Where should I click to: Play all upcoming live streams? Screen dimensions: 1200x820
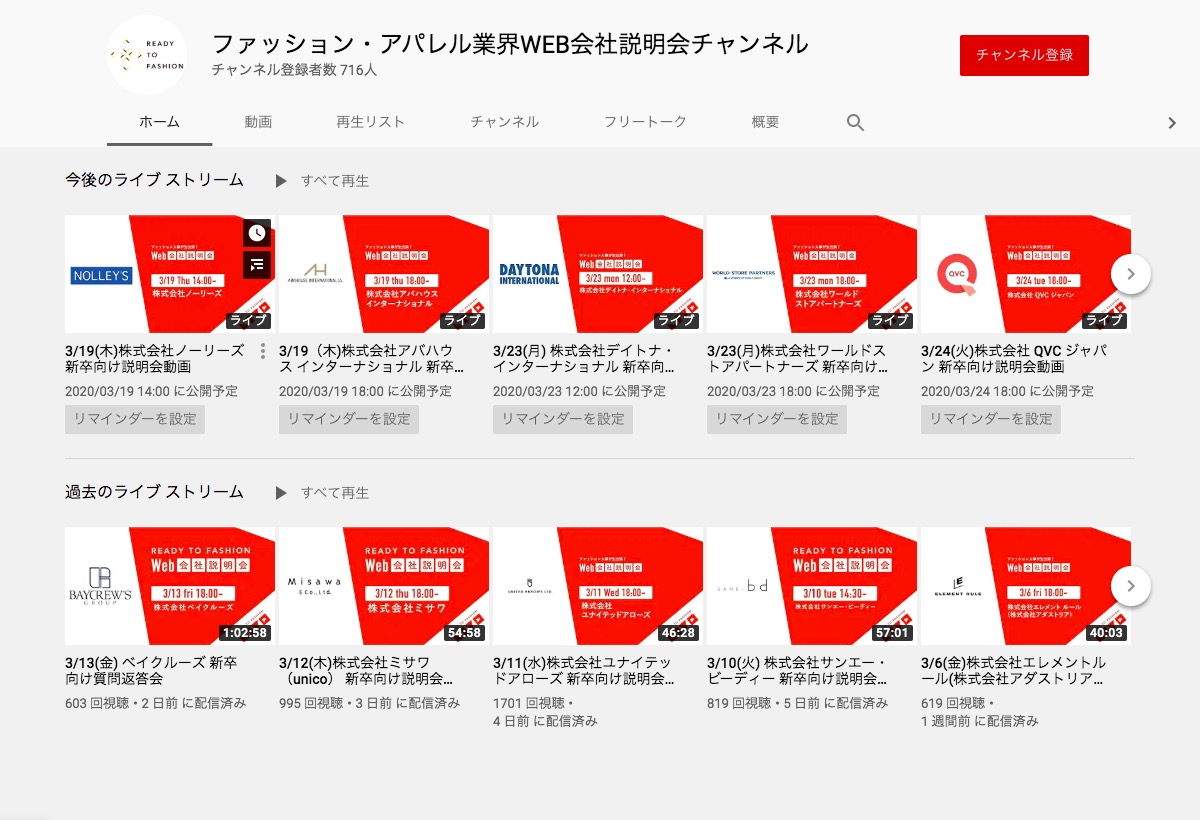tap(322, 181)
